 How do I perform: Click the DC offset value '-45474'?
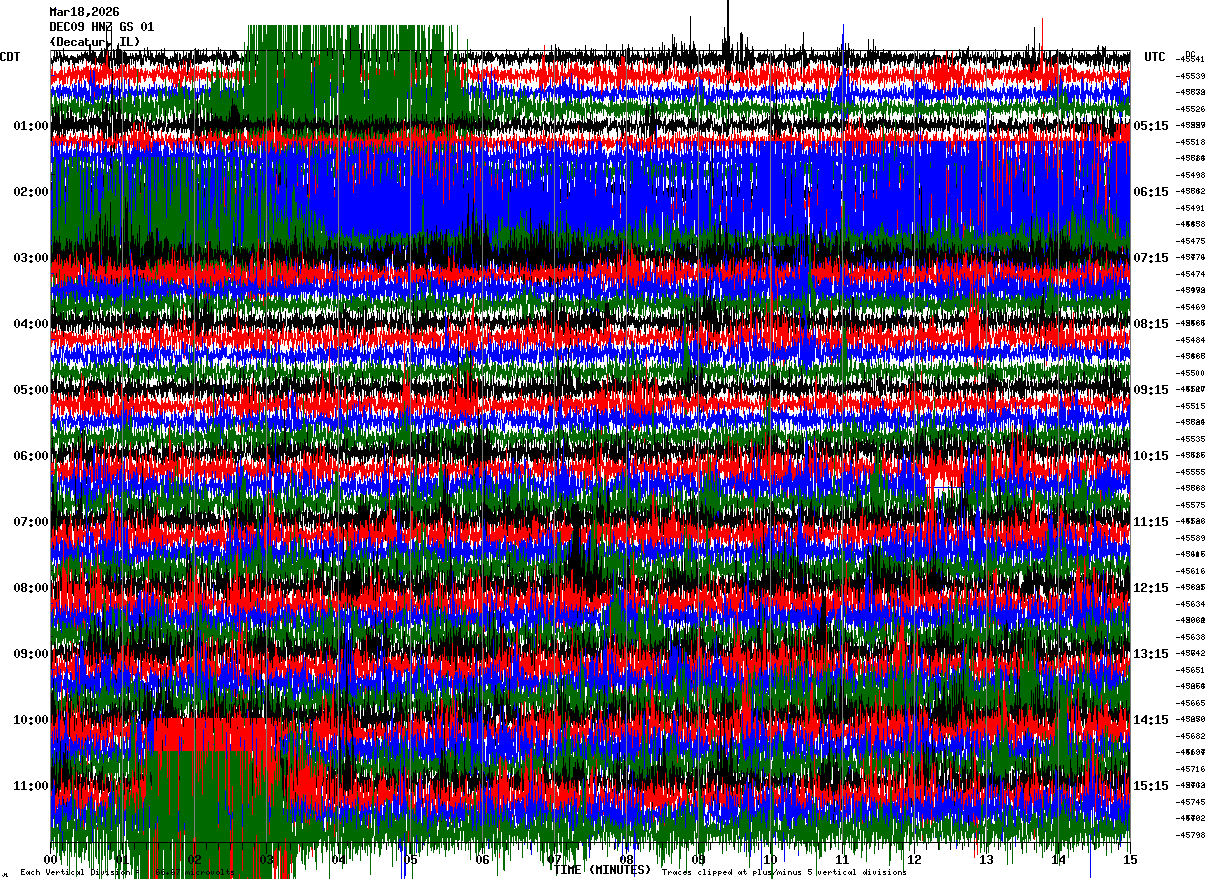(1191, 274)
